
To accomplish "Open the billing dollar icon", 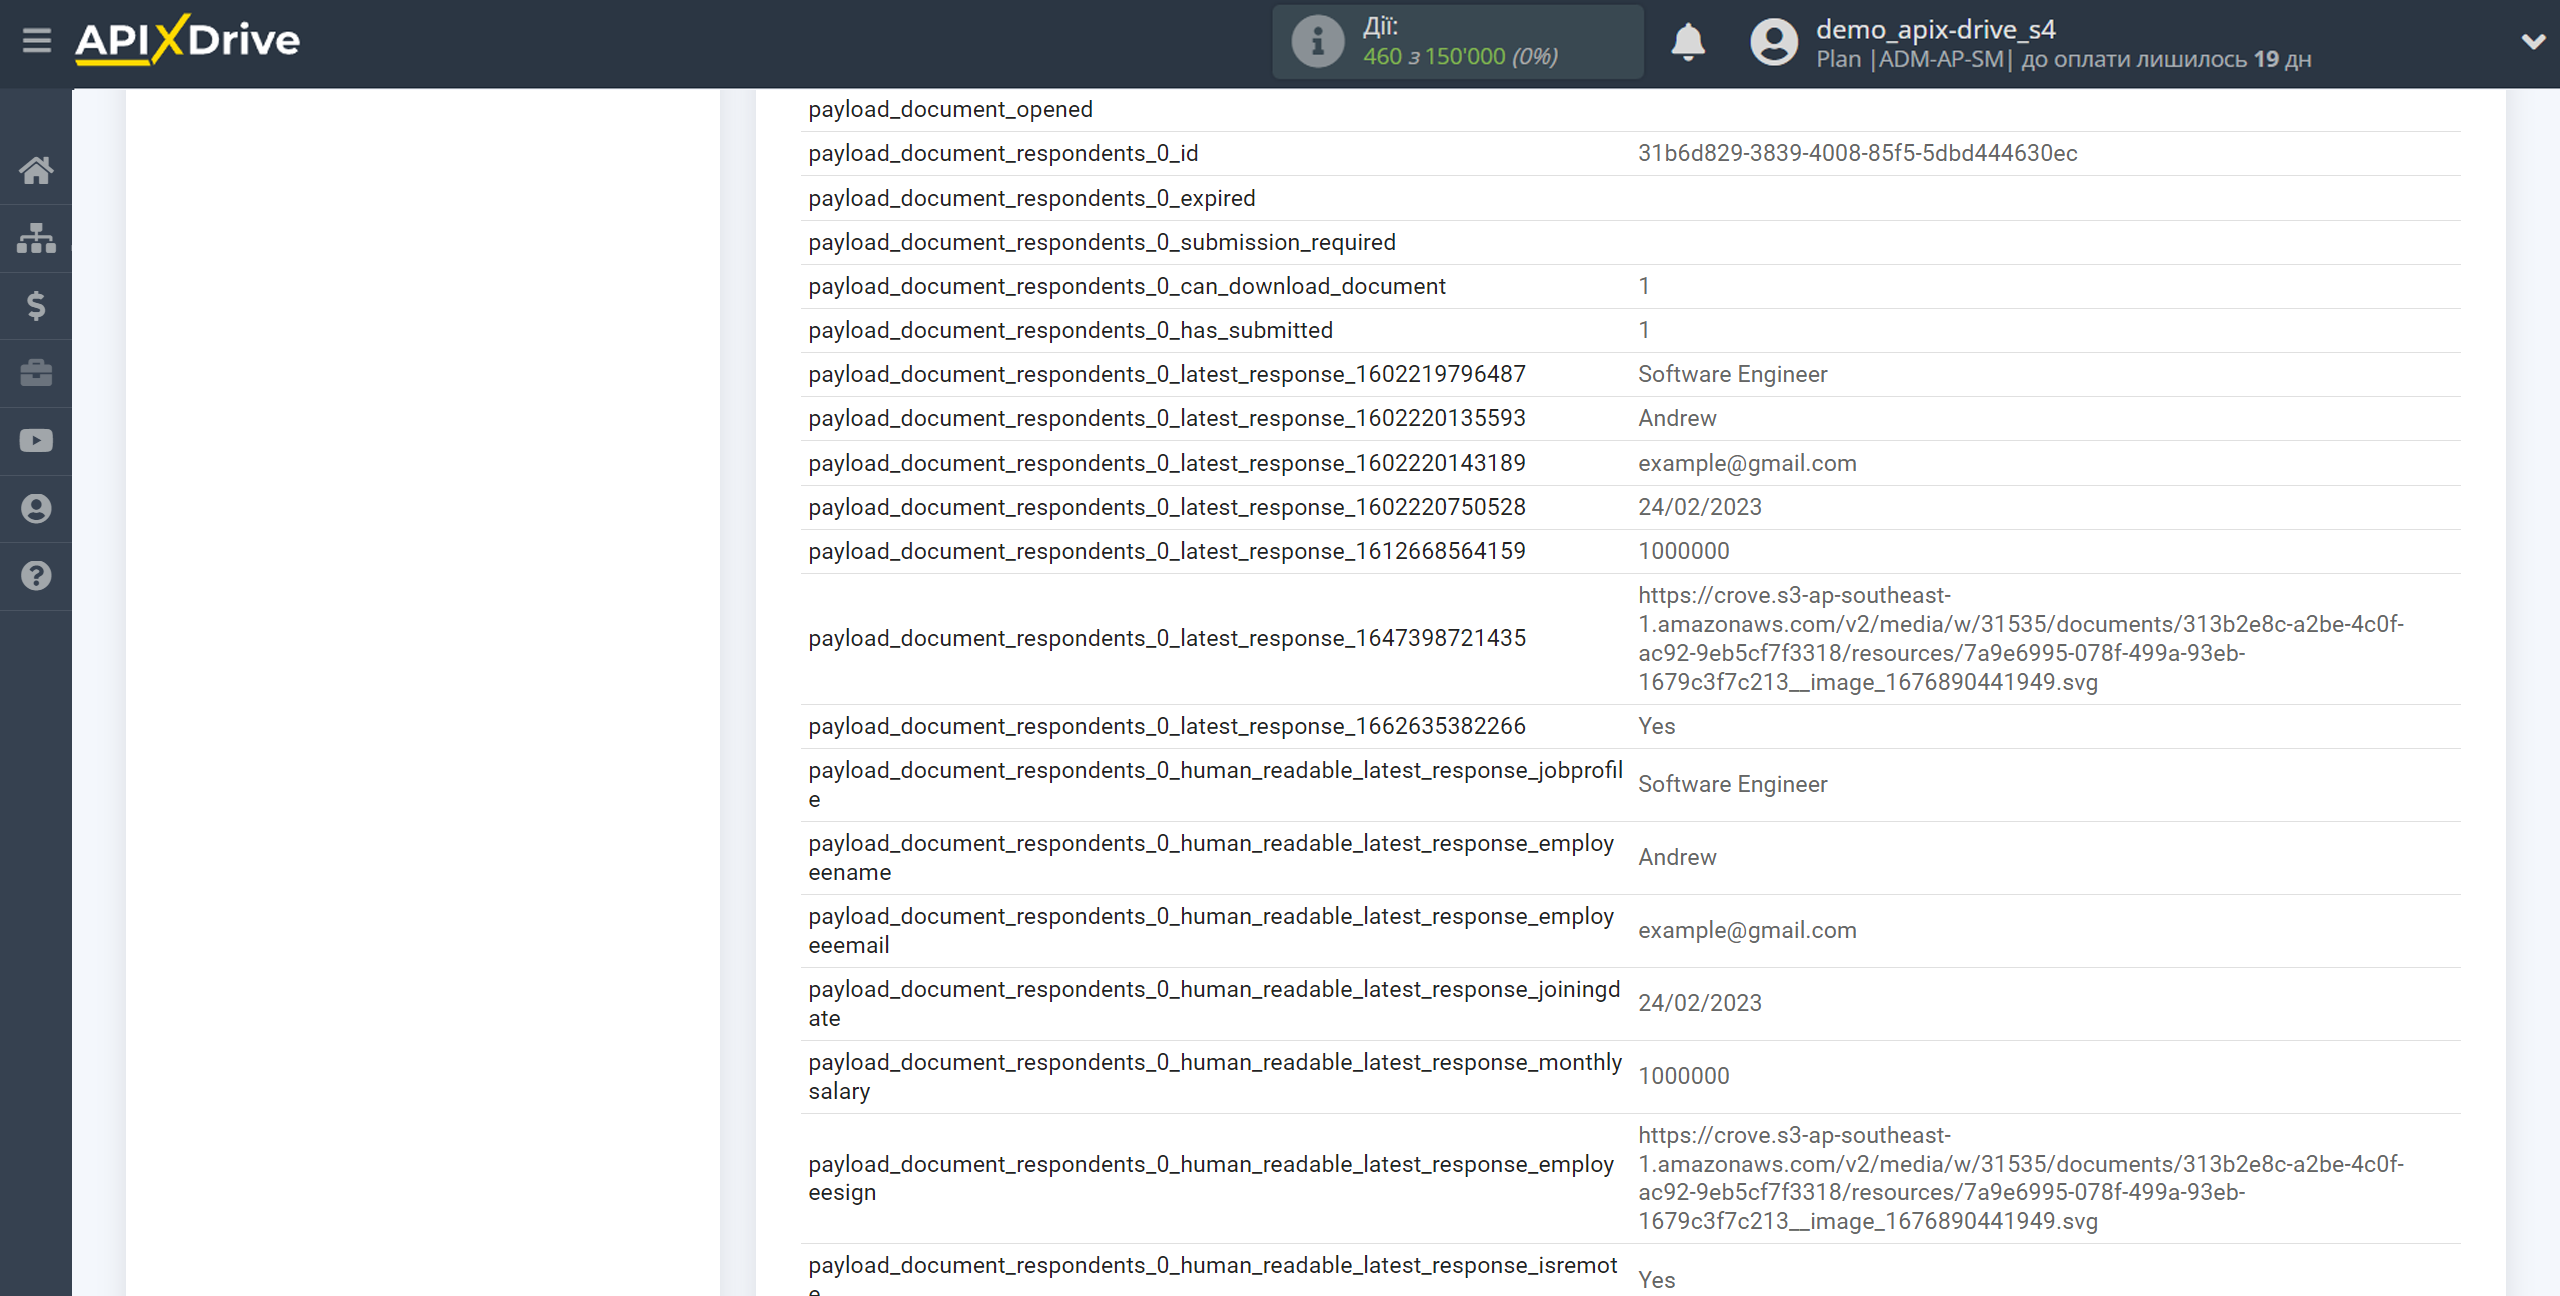I will click(36, 305).
